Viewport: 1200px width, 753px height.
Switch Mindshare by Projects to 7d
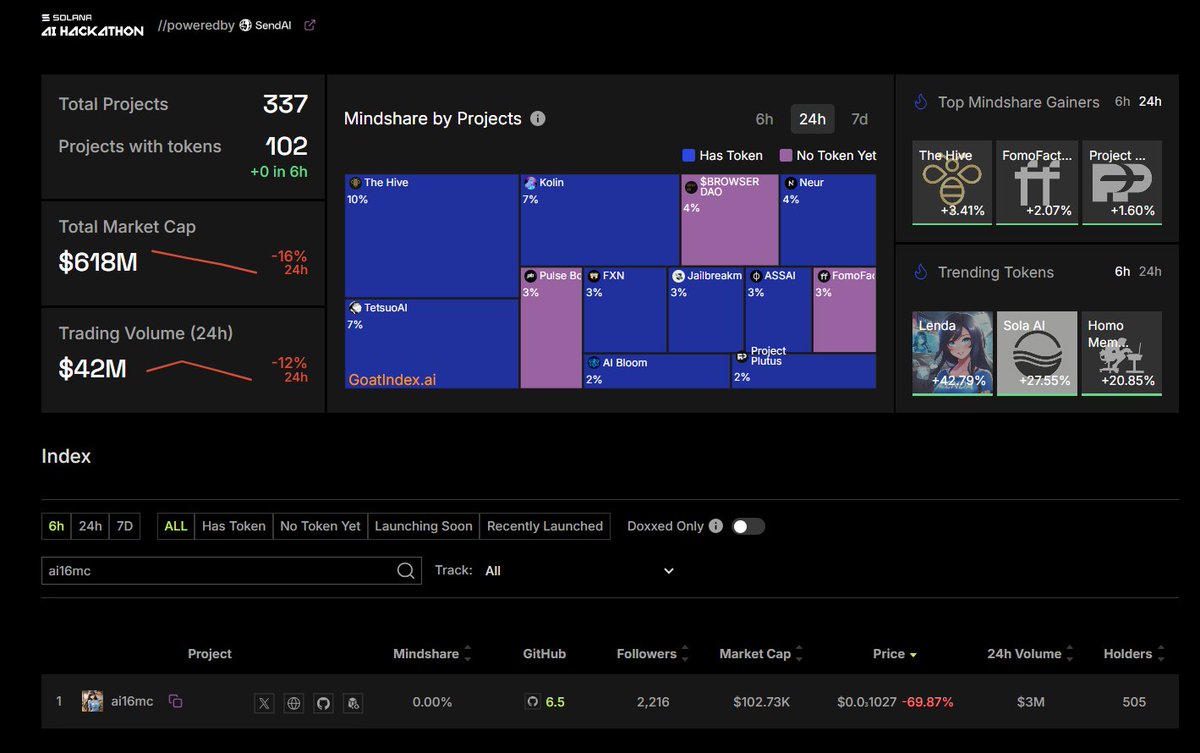point(859,119)
